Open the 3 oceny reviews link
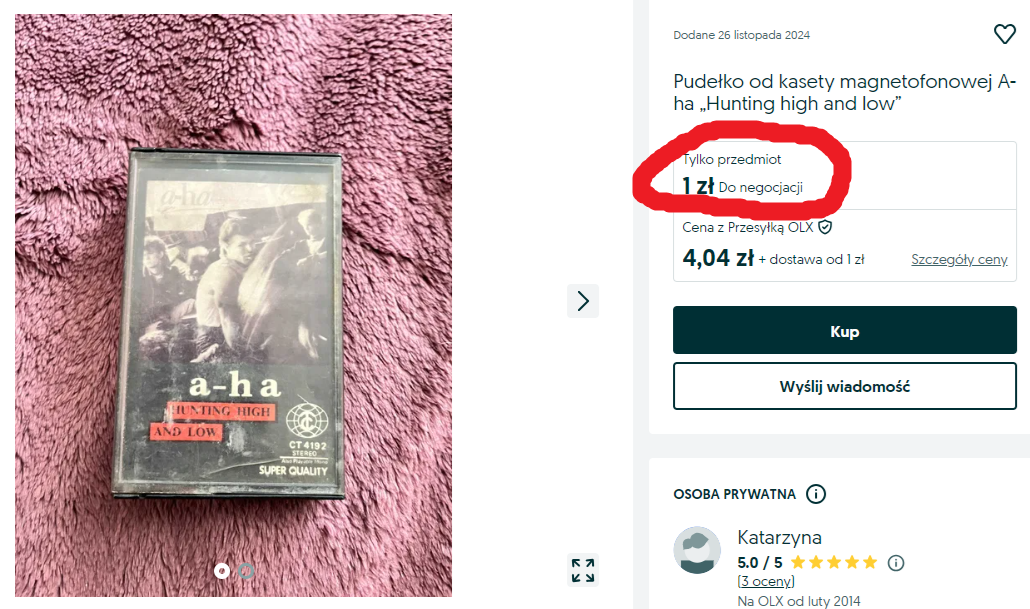This screenshot has height=609, width=1030. point(766,581)
